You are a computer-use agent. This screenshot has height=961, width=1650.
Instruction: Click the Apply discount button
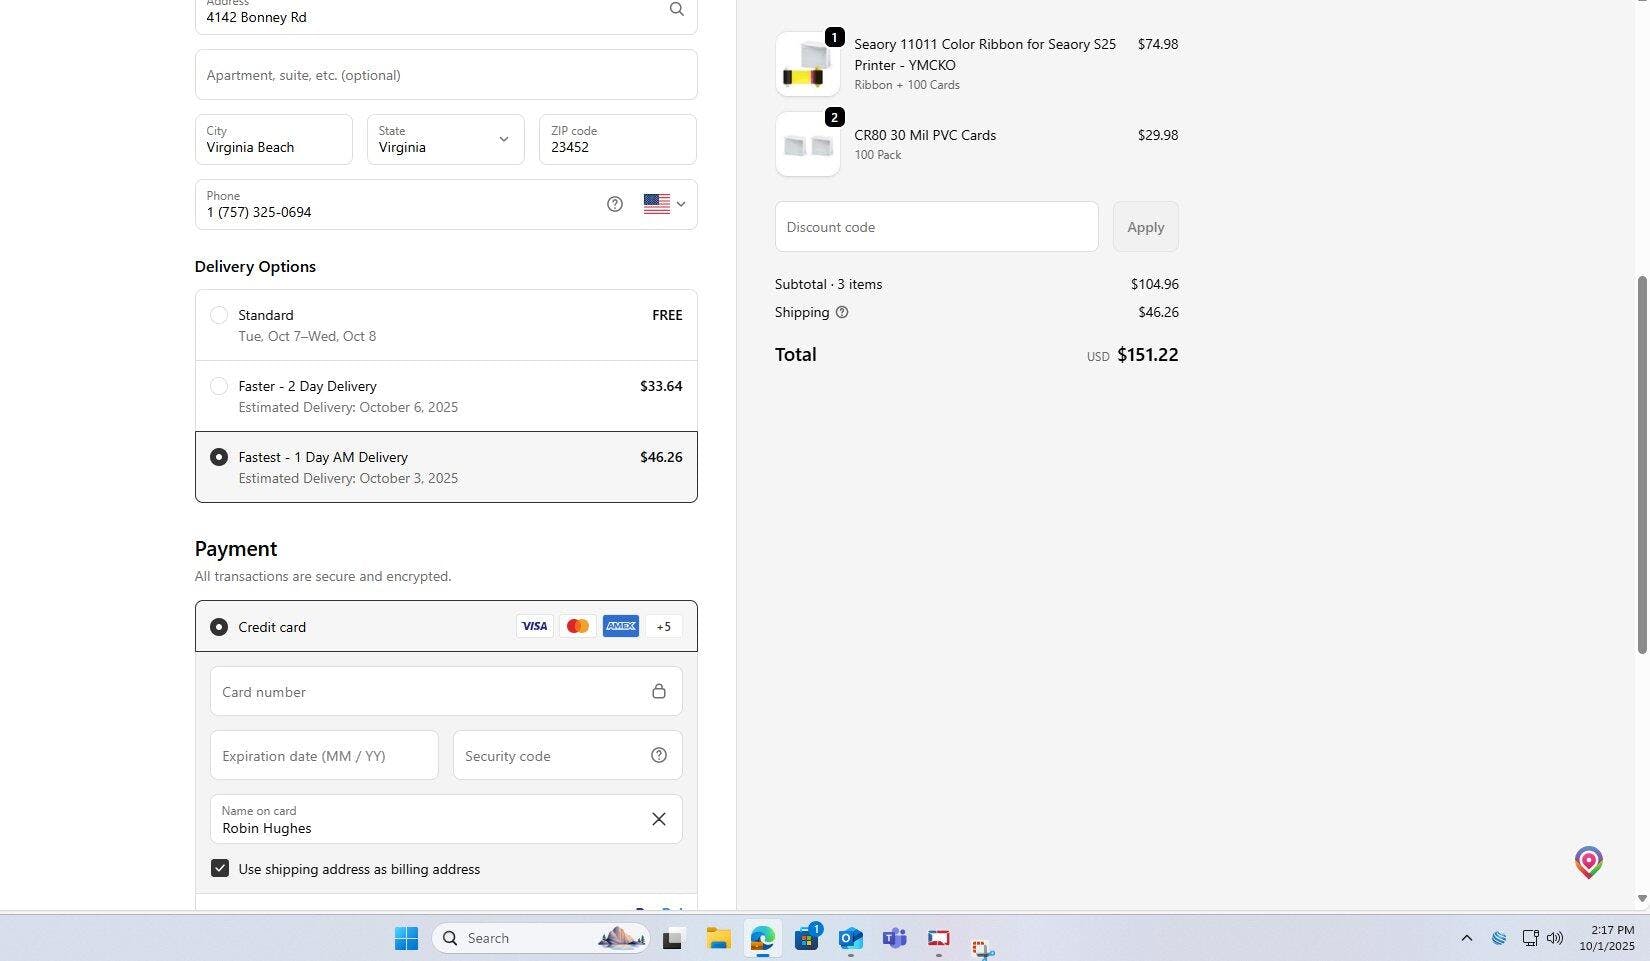coord(1145,228)
